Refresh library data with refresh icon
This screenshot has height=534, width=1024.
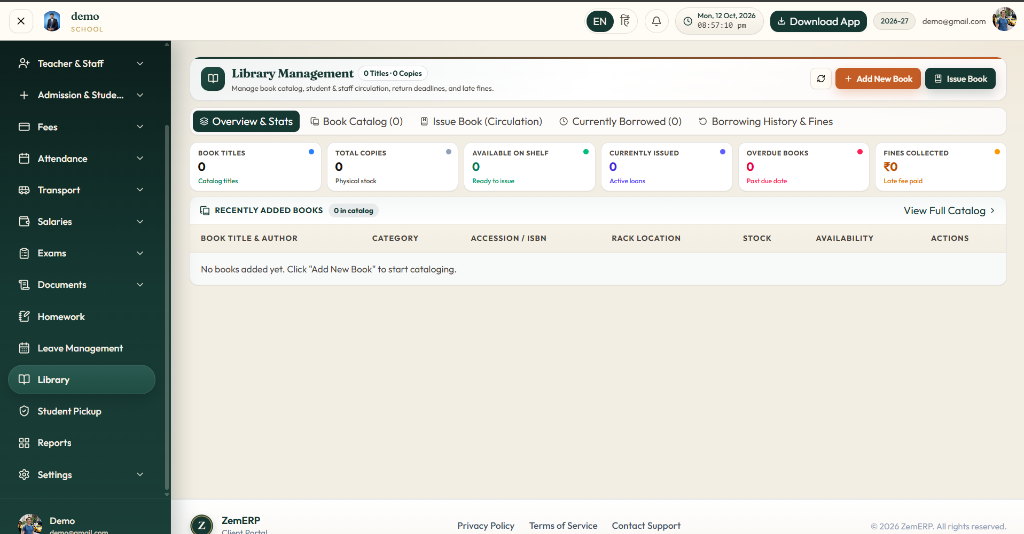click(x=821, y=78)
